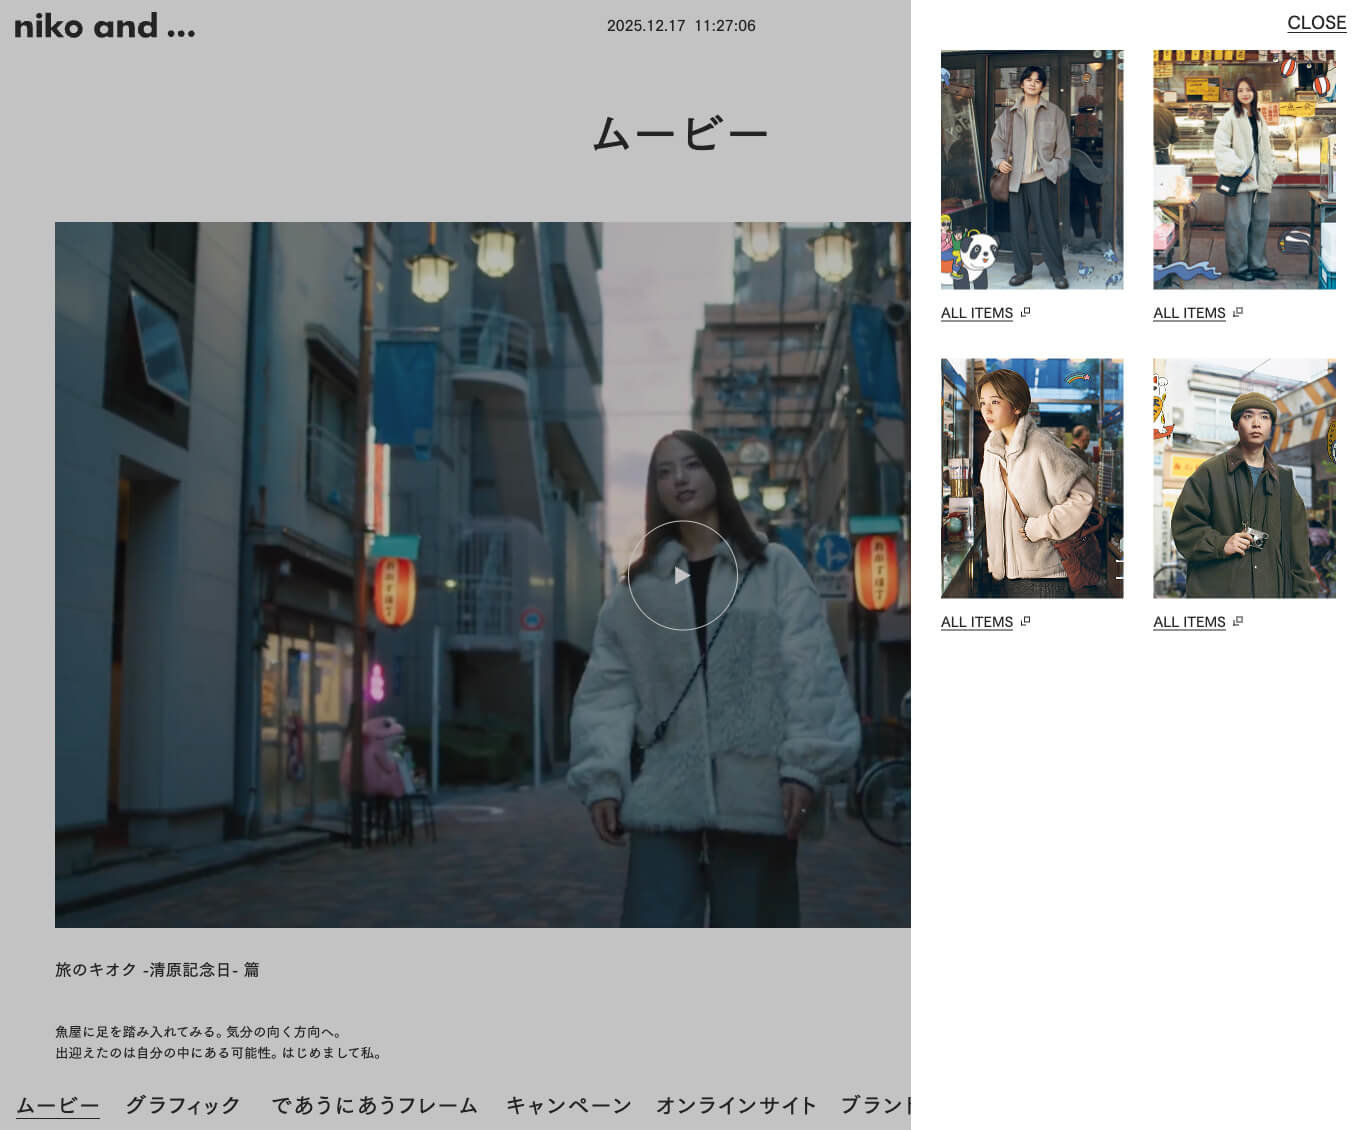Select photo of beanie man holding camera

(x=1243, y=478)
